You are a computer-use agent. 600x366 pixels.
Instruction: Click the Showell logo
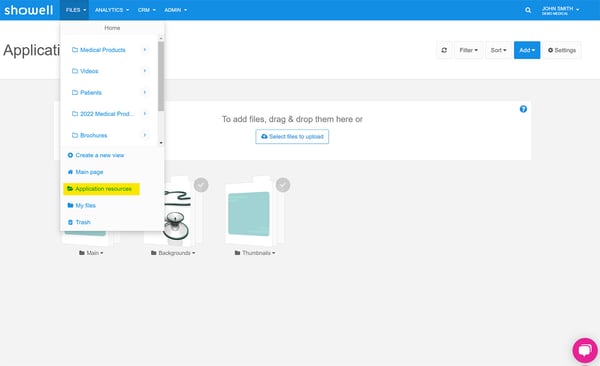[28, 10]
